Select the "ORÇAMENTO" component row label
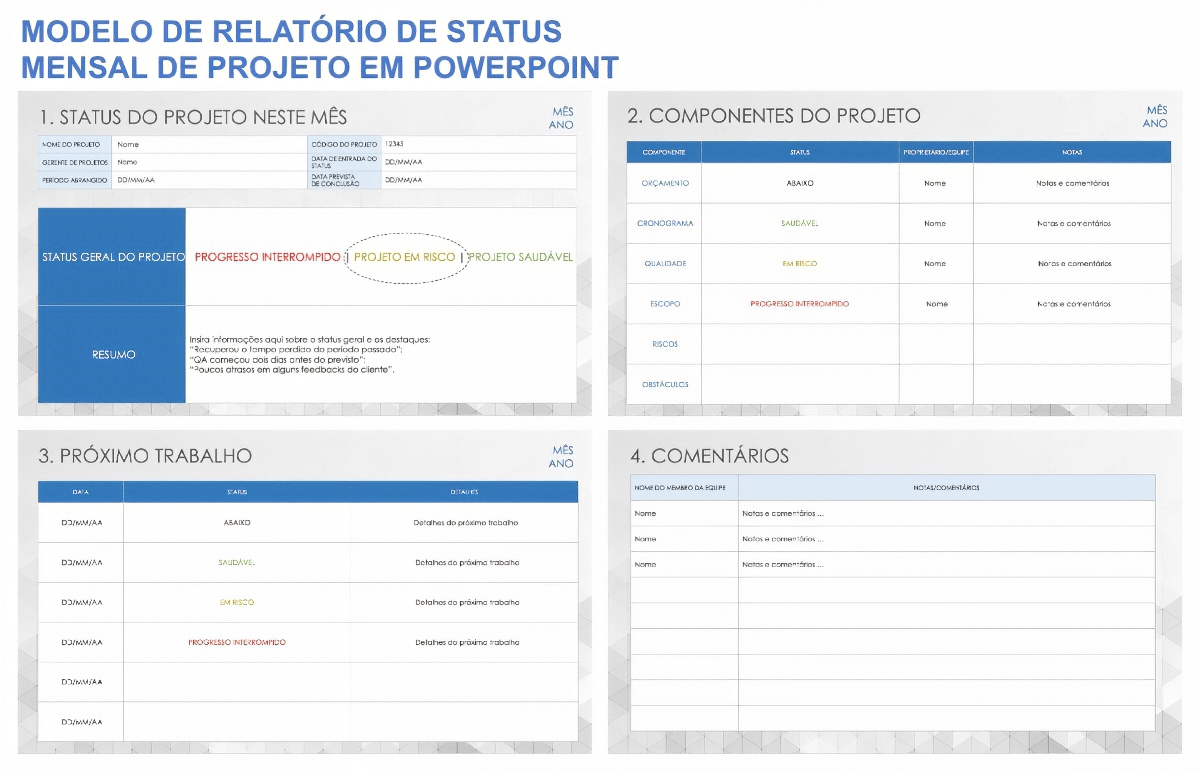This screenshot has height=772, width=1200. pos(664,183)
